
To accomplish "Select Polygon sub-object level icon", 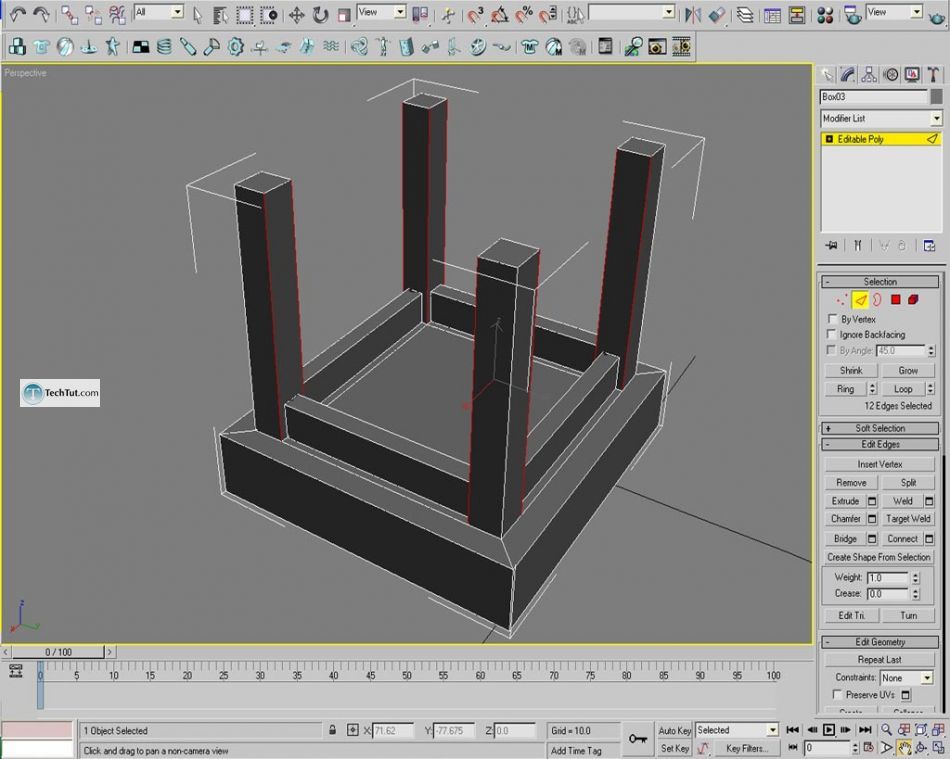I will point(895,300).
